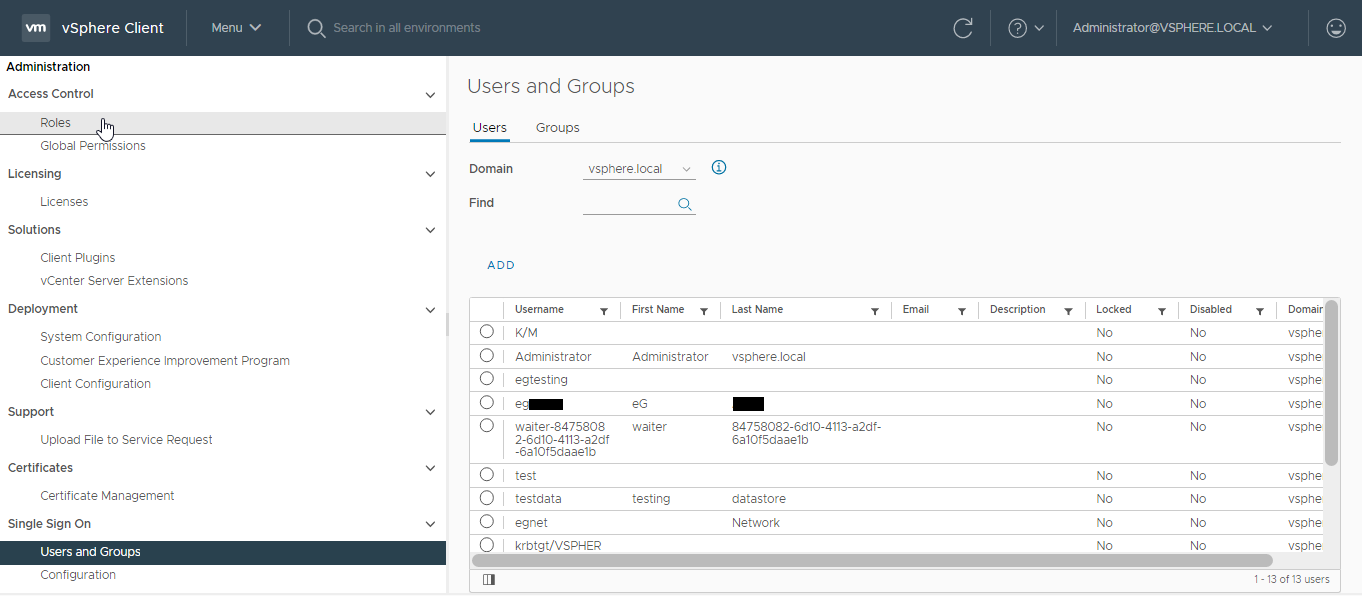Select the krbtgt/VSPHER user radio button

click(487, 544)
